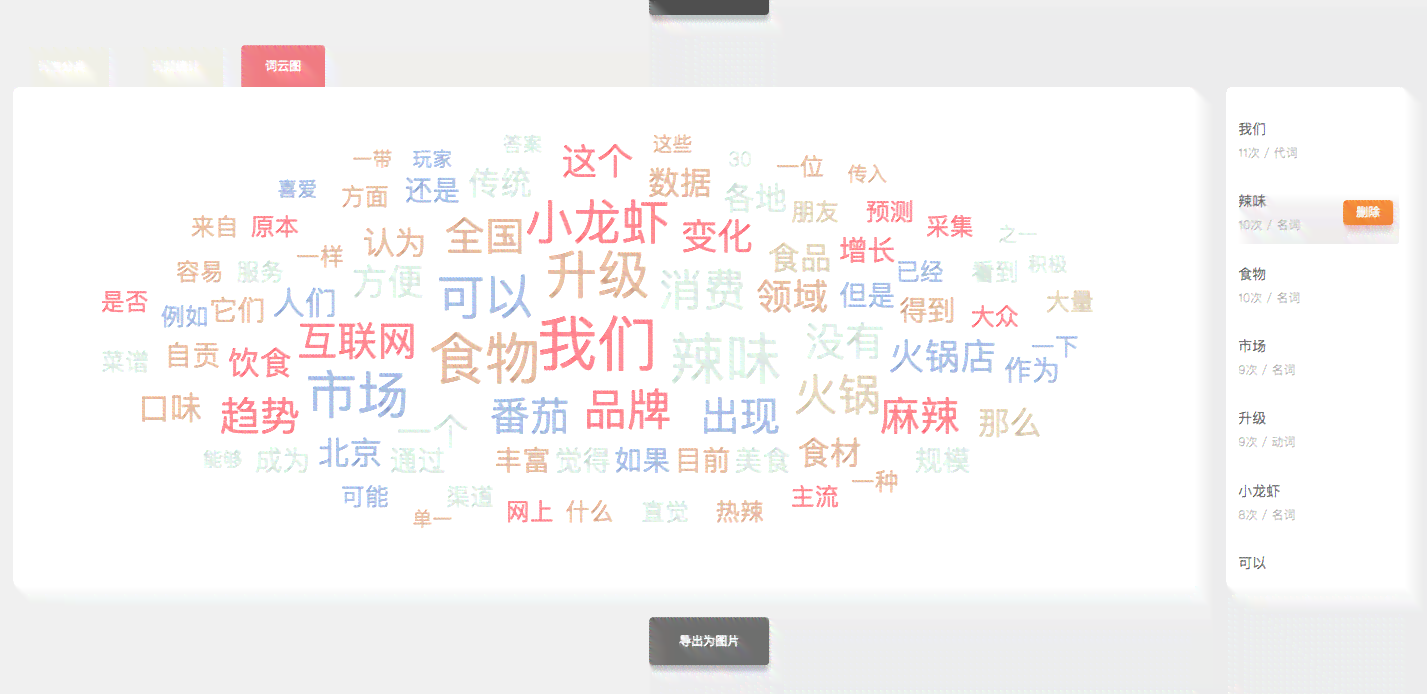Select the 词云图 tab
The width and height of the screenshot is (1427, 694).
click(x=283, y=66)
